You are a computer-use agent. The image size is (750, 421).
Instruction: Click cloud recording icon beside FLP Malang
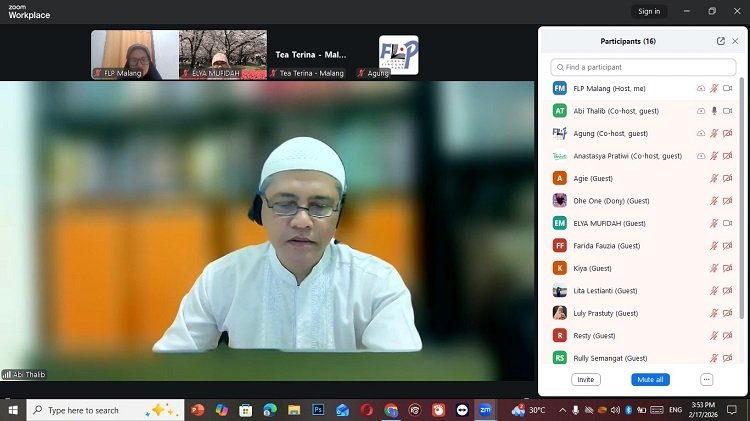click(701, 88)
